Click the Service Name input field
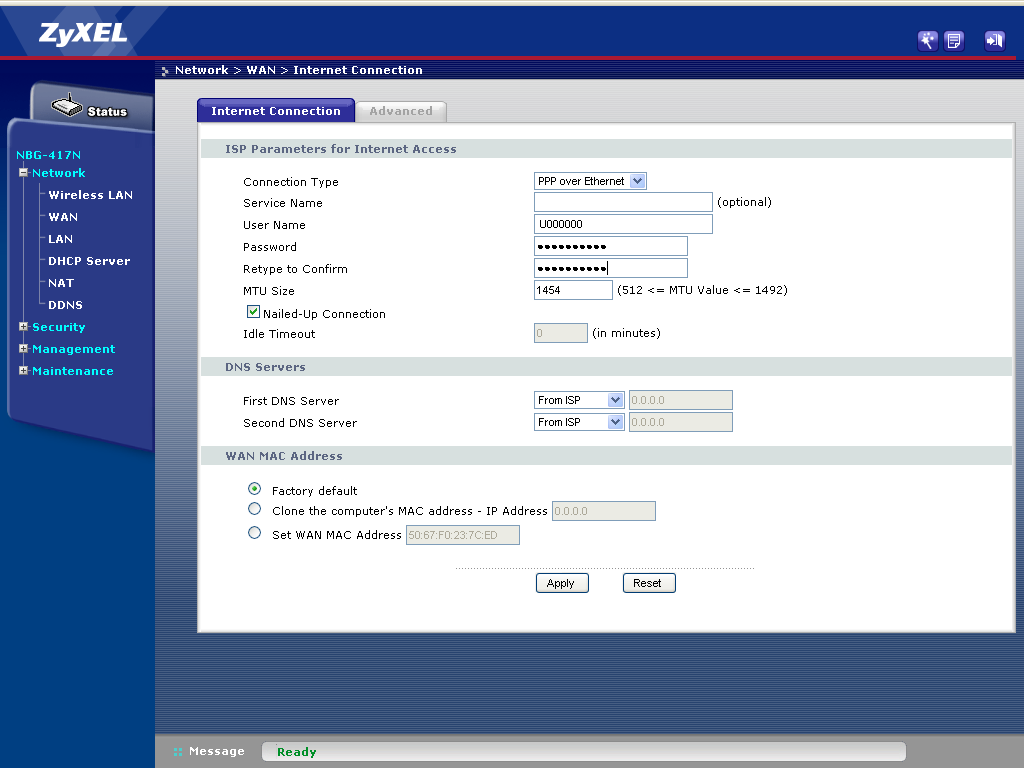1024x768 pixels. [623, 202]
